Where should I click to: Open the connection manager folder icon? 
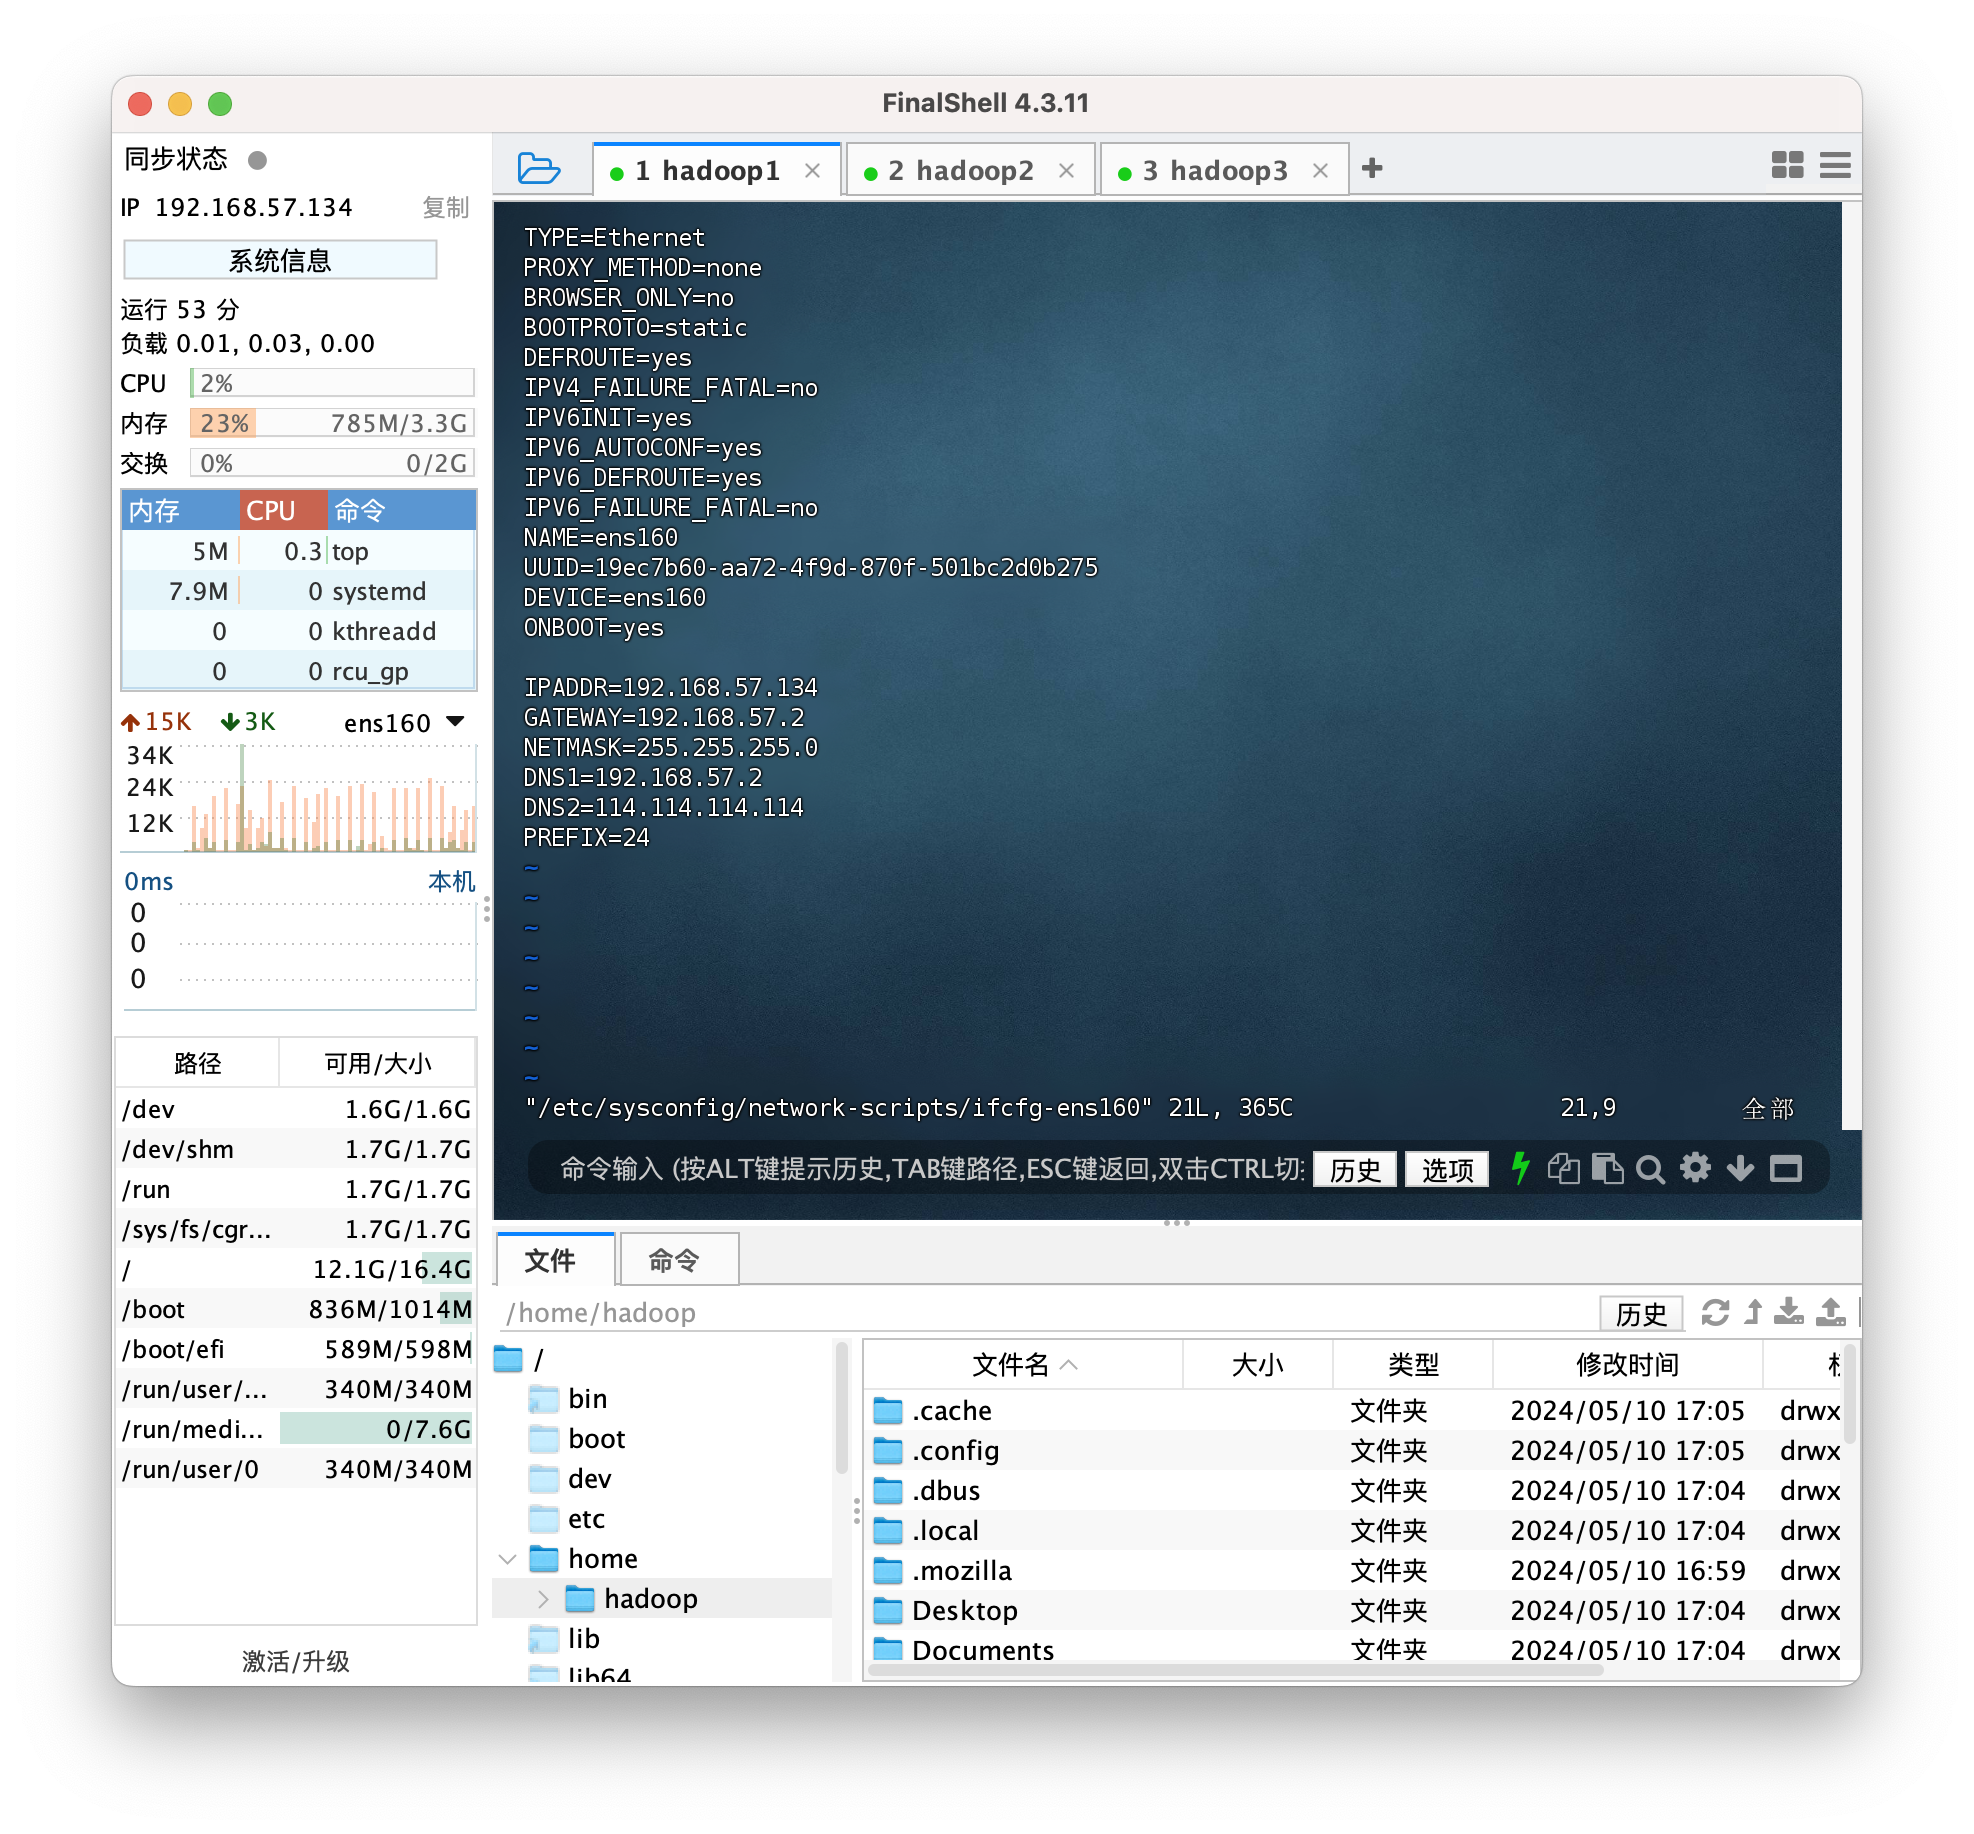[538, 168]
